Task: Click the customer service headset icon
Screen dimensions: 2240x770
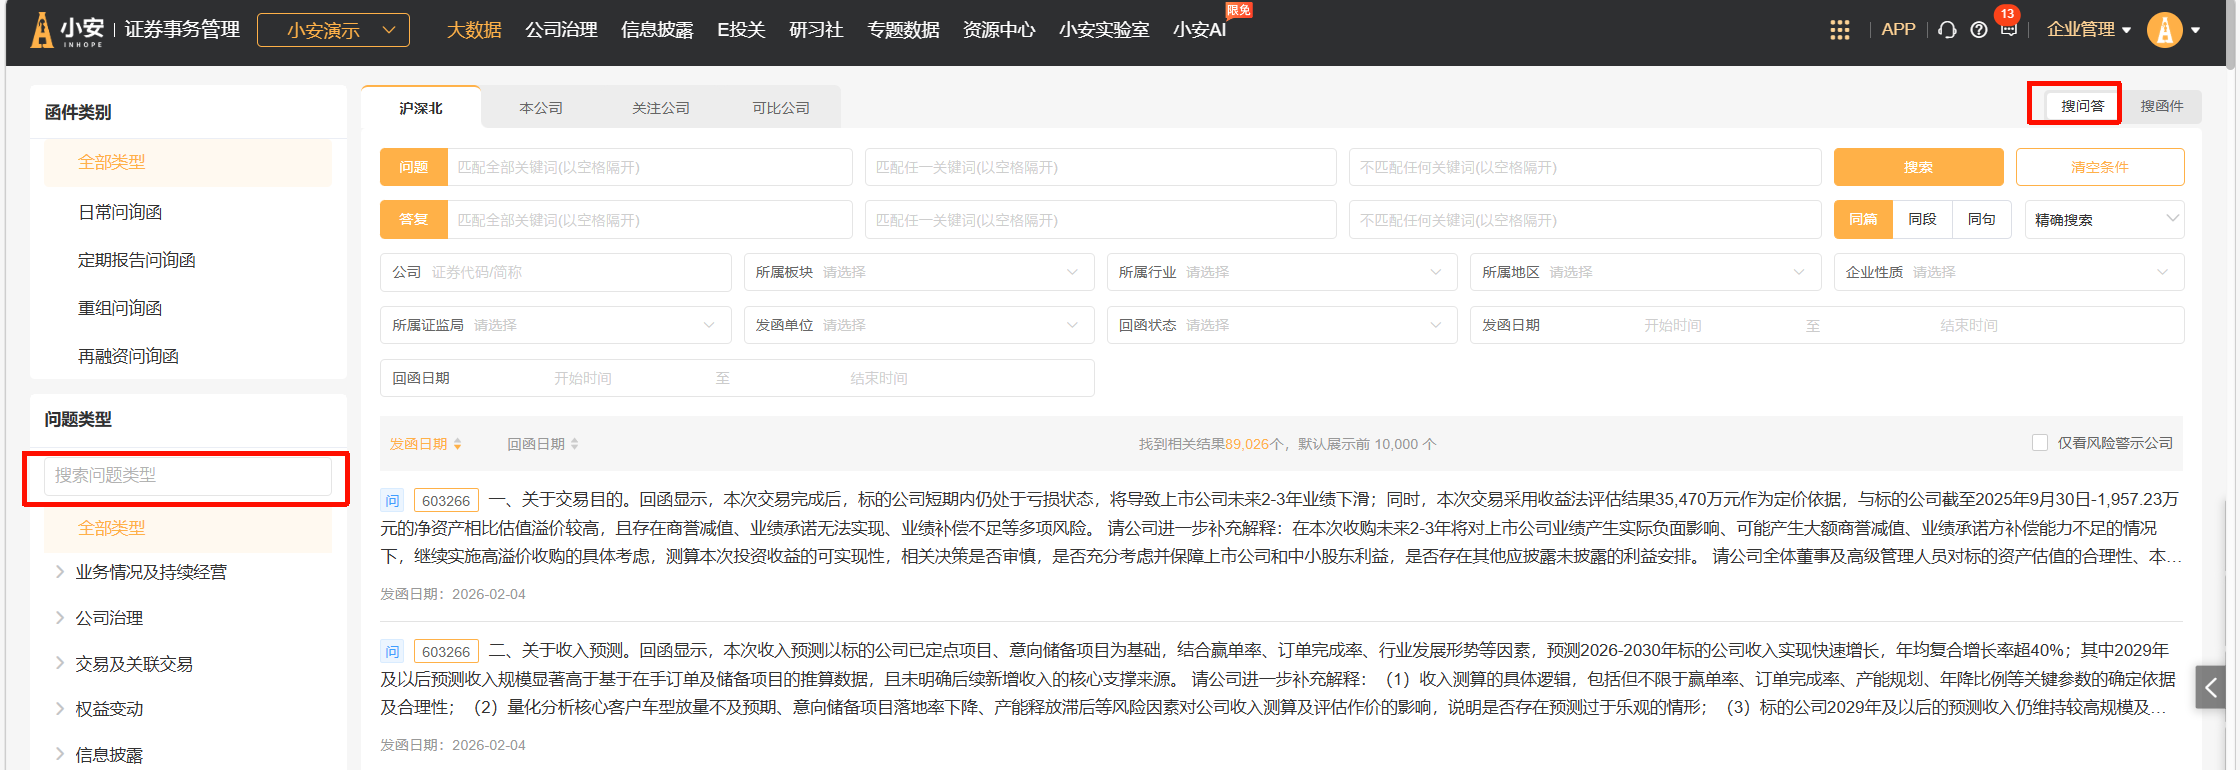Action: (1946, 30)
